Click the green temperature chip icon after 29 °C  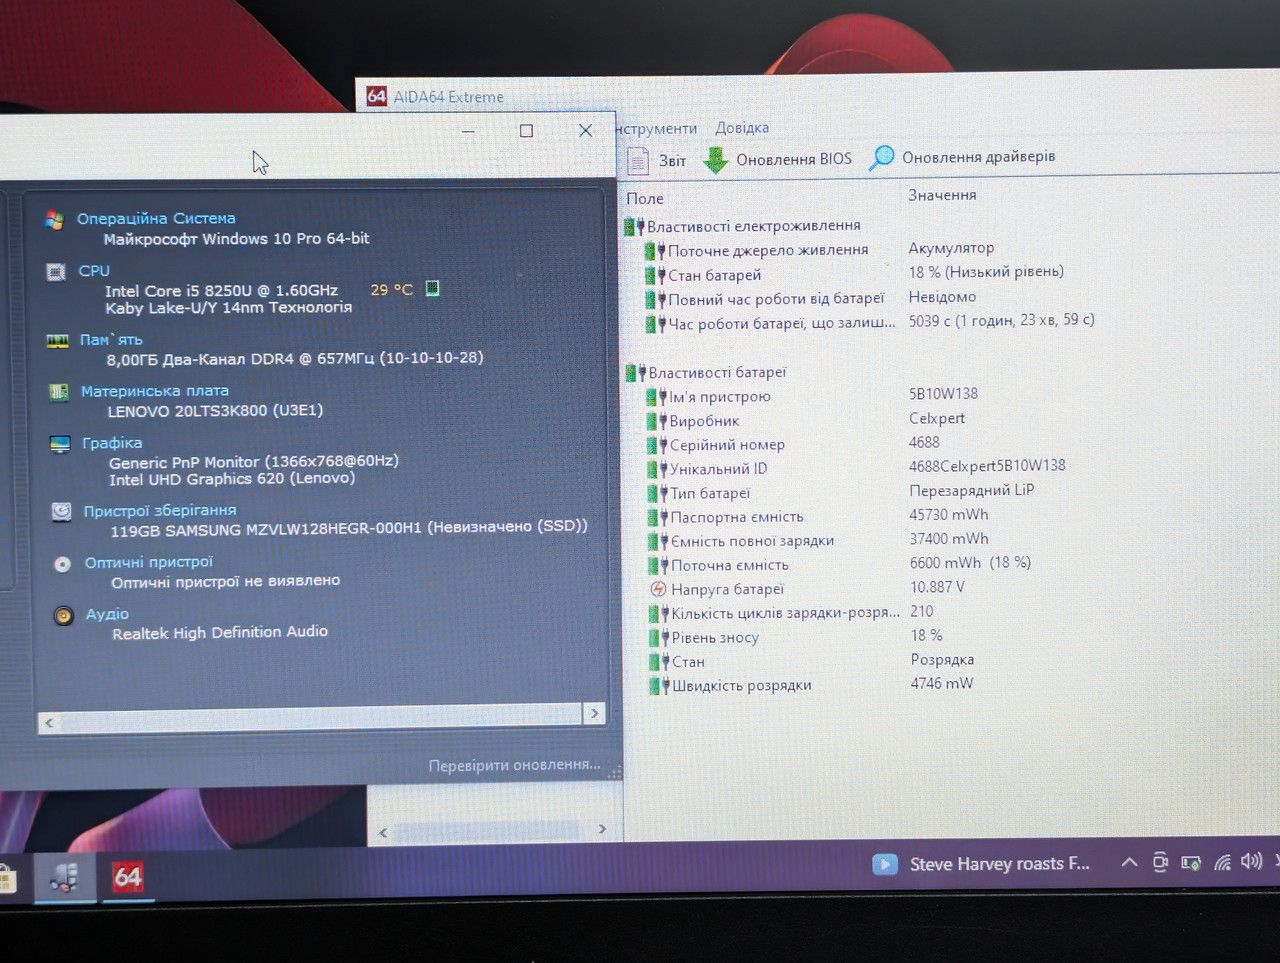432,289
